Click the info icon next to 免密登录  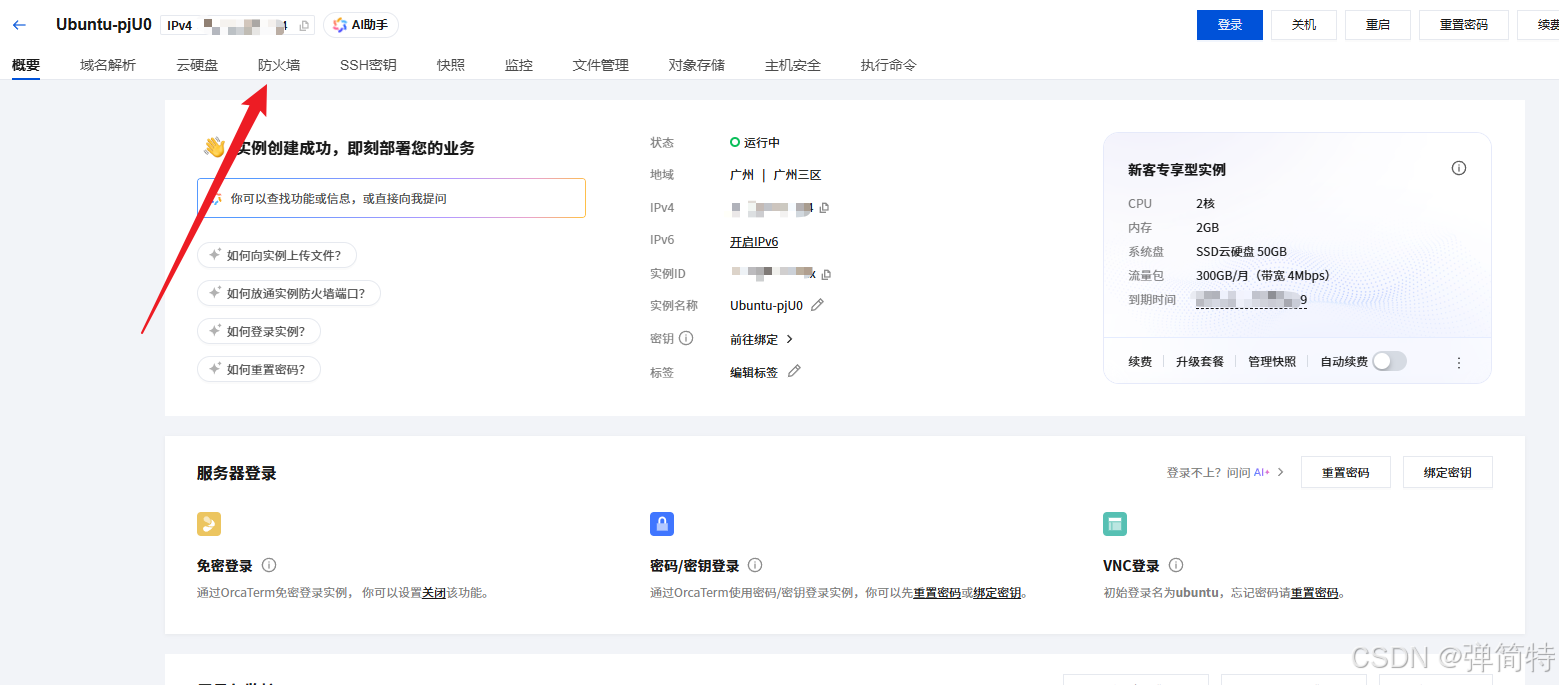click(269, 565)
